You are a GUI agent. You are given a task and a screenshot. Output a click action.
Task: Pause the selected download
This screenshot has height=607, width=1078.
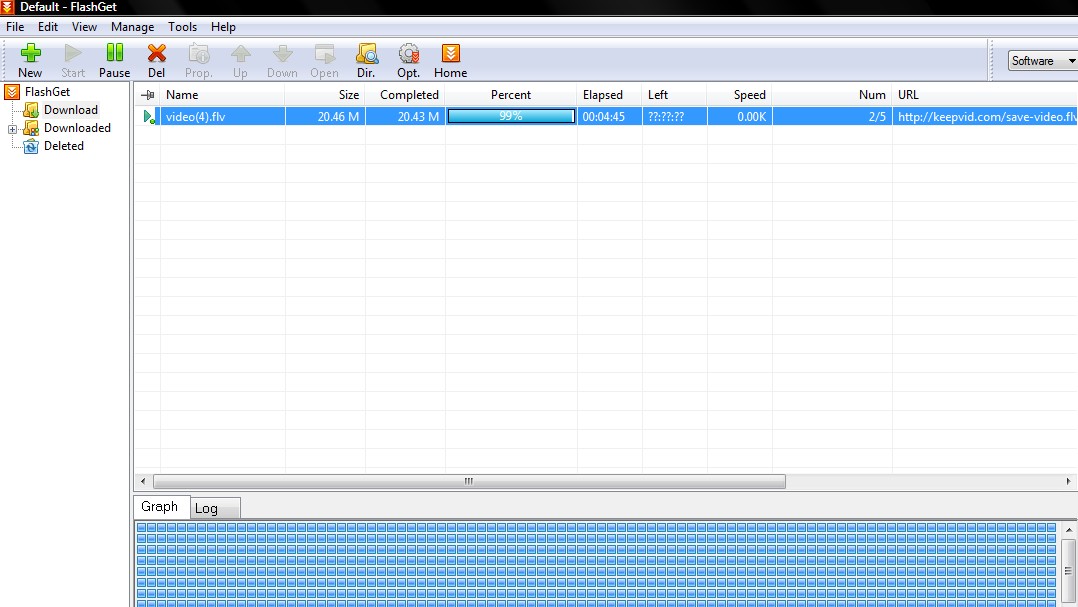tap(114, 60)
